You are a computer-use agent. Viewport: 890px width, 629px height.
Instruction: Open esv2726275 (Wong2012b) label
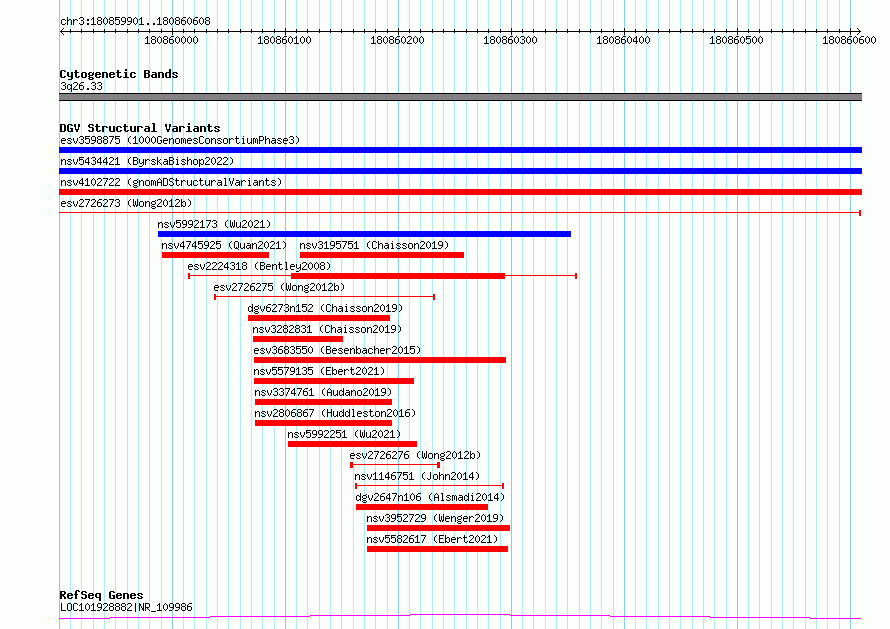279,287
